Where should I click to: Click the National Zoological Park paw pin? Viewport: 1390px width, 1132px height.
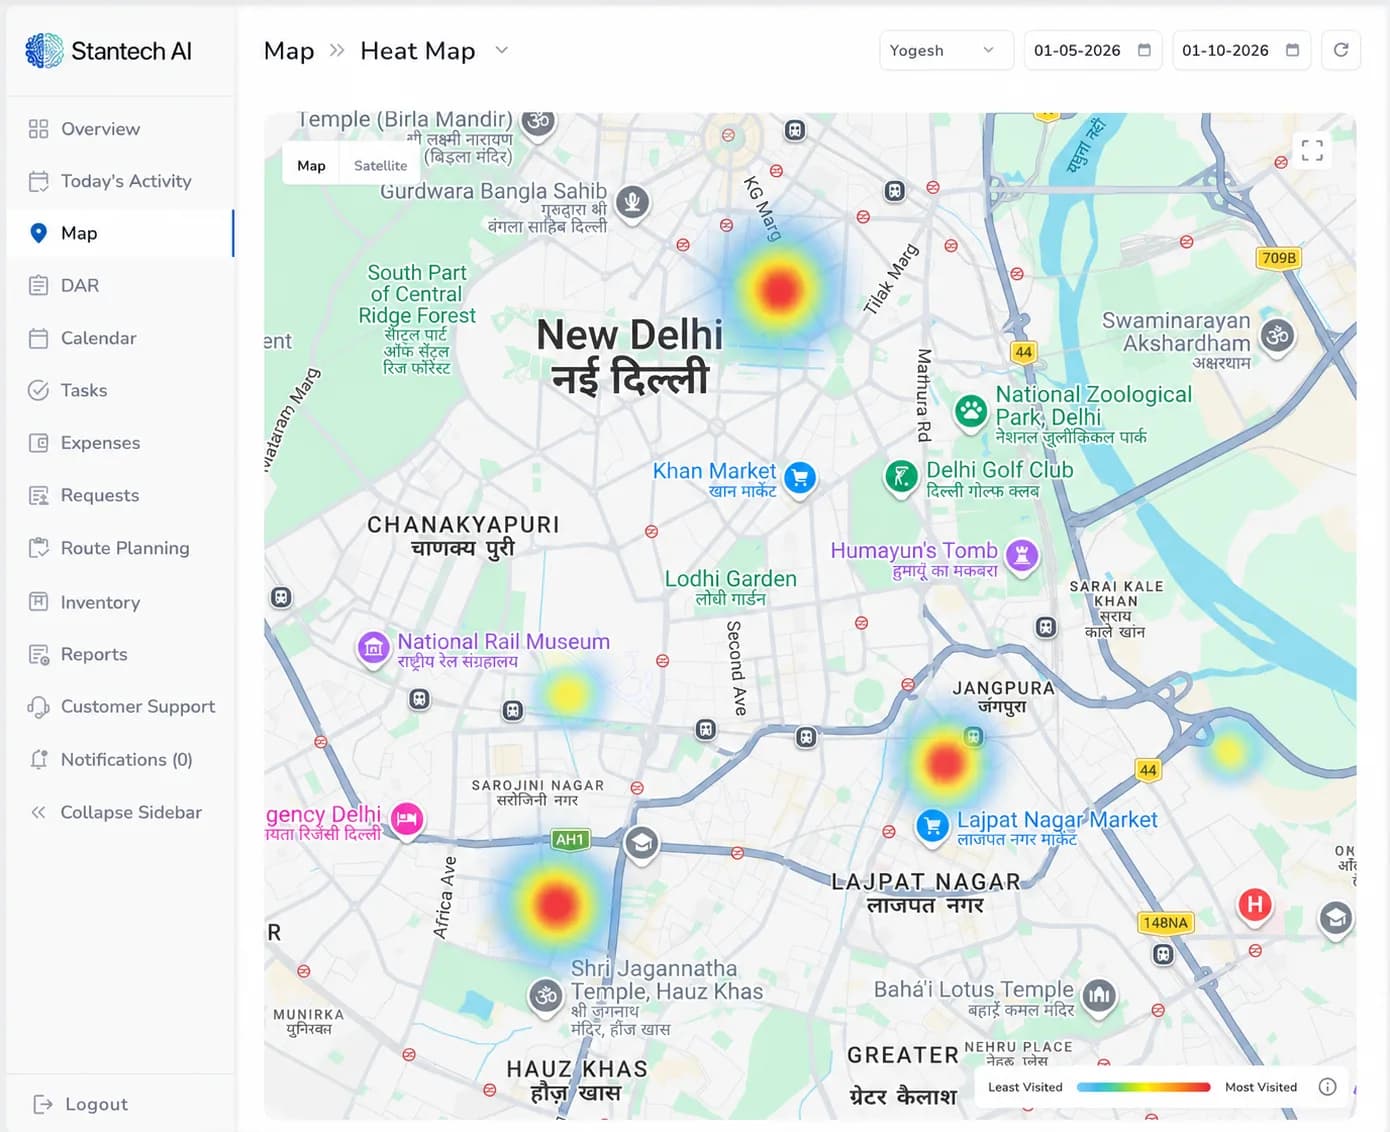coord(970,411)
